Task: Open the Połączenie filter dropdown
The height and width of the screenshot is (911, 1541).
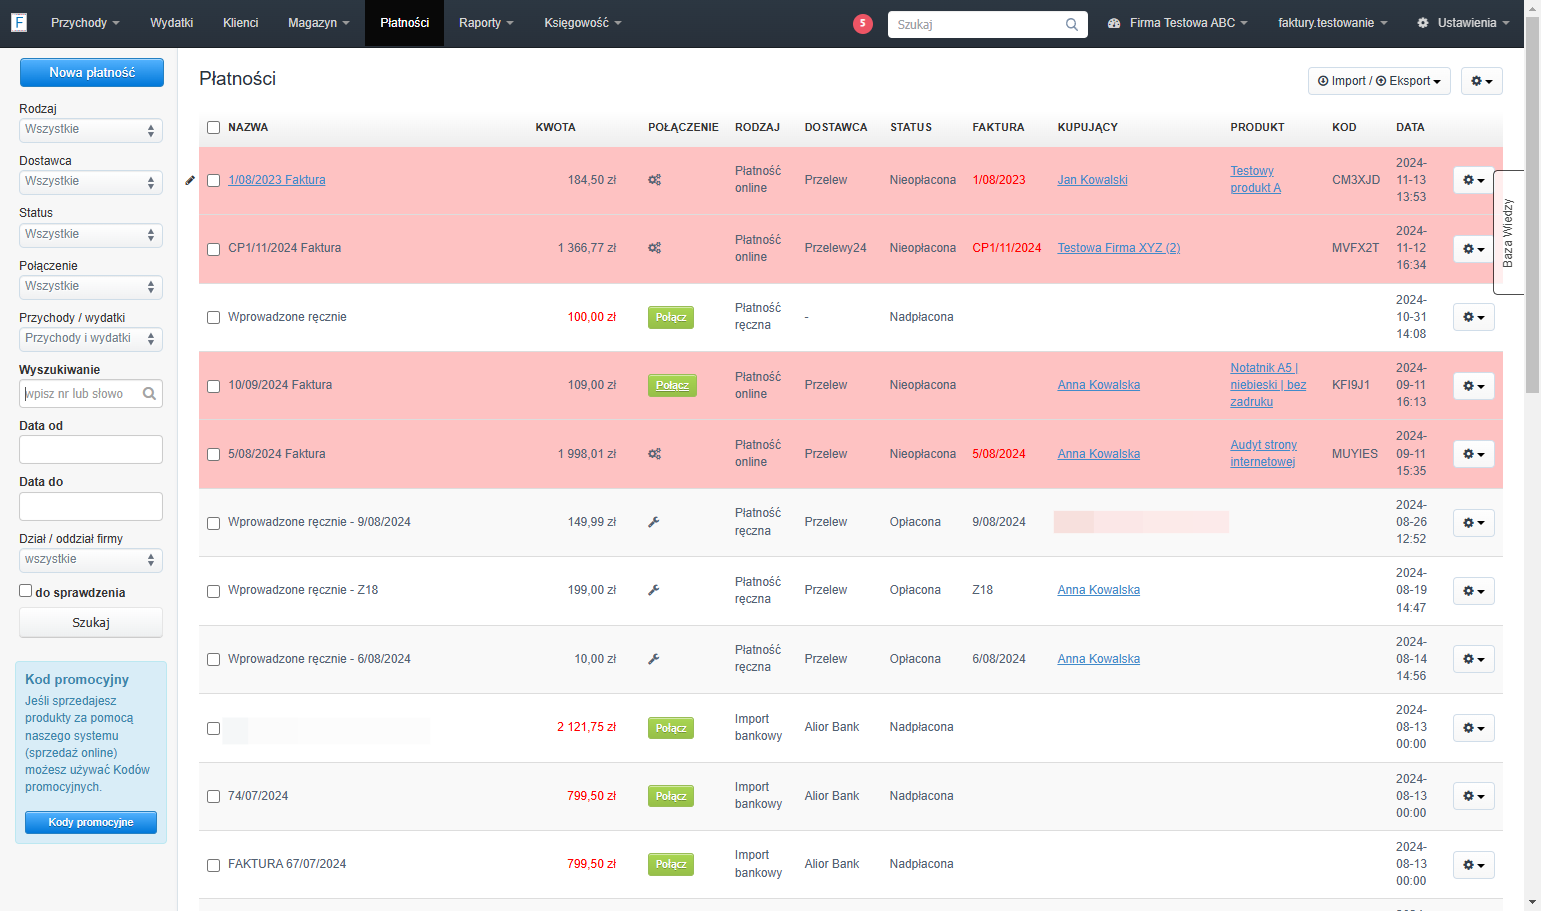Action: point(91,287)
